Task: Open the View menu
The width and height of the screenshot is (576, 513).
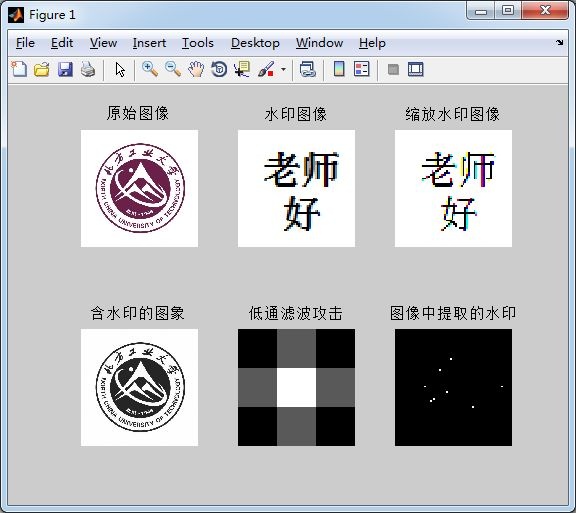Action: 103,43
